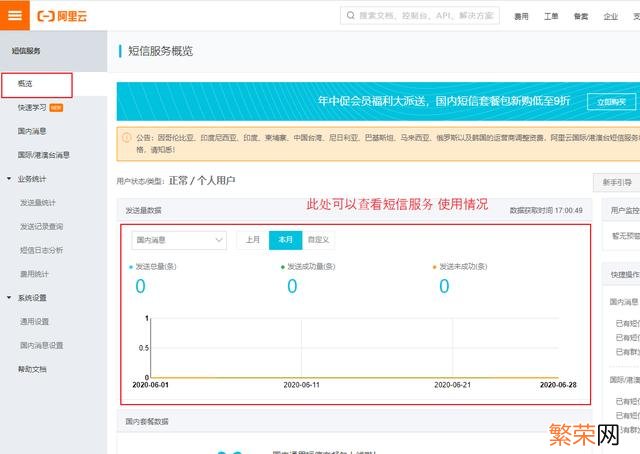Open 国内消息设置 page
Image resolution: width=640 pixels, height=454 pixels.
tap(42, 345)
